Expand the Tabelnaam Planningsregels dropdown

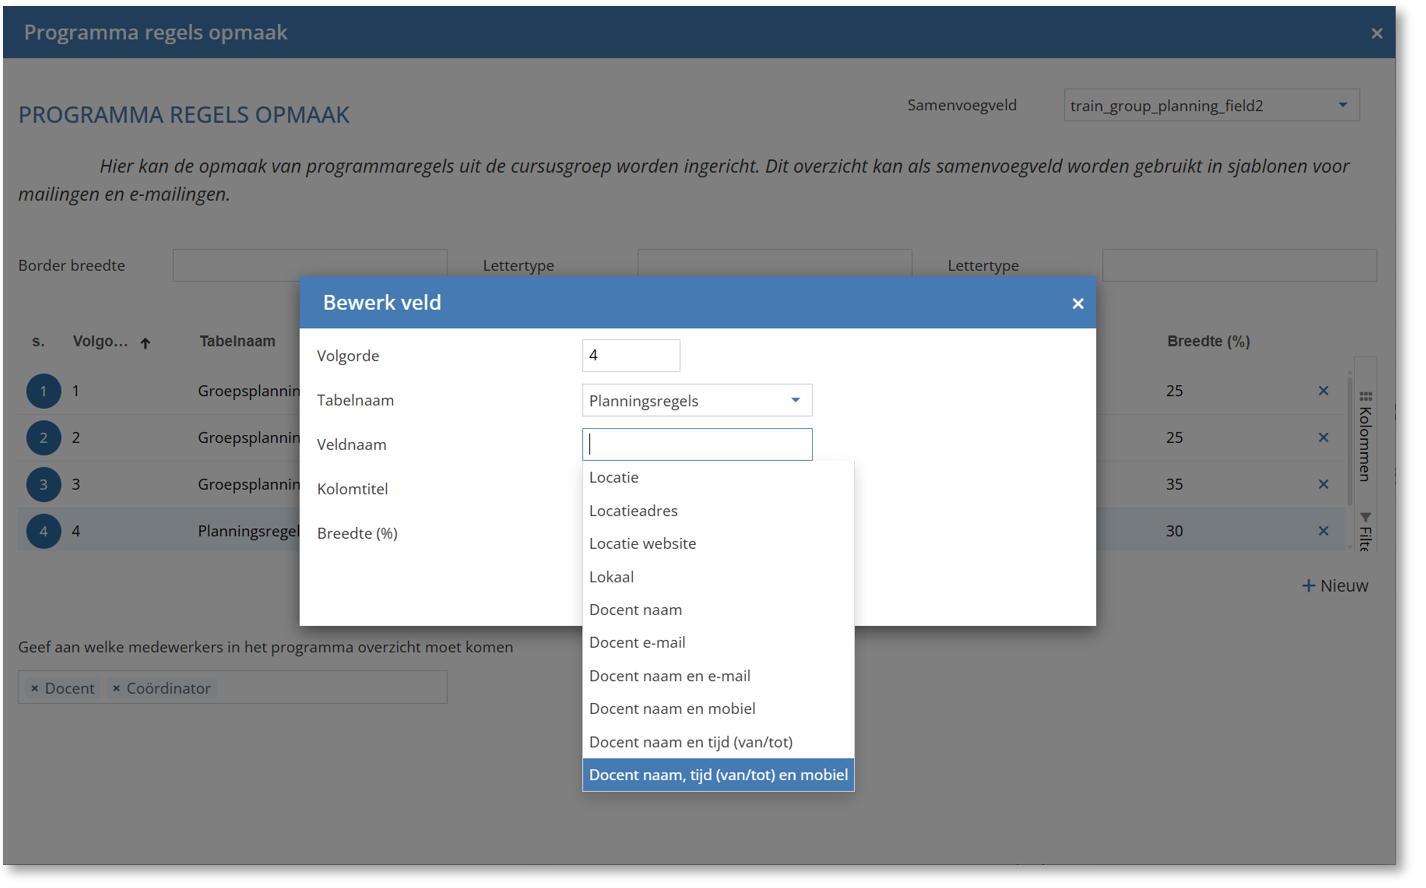click(795, 400)
